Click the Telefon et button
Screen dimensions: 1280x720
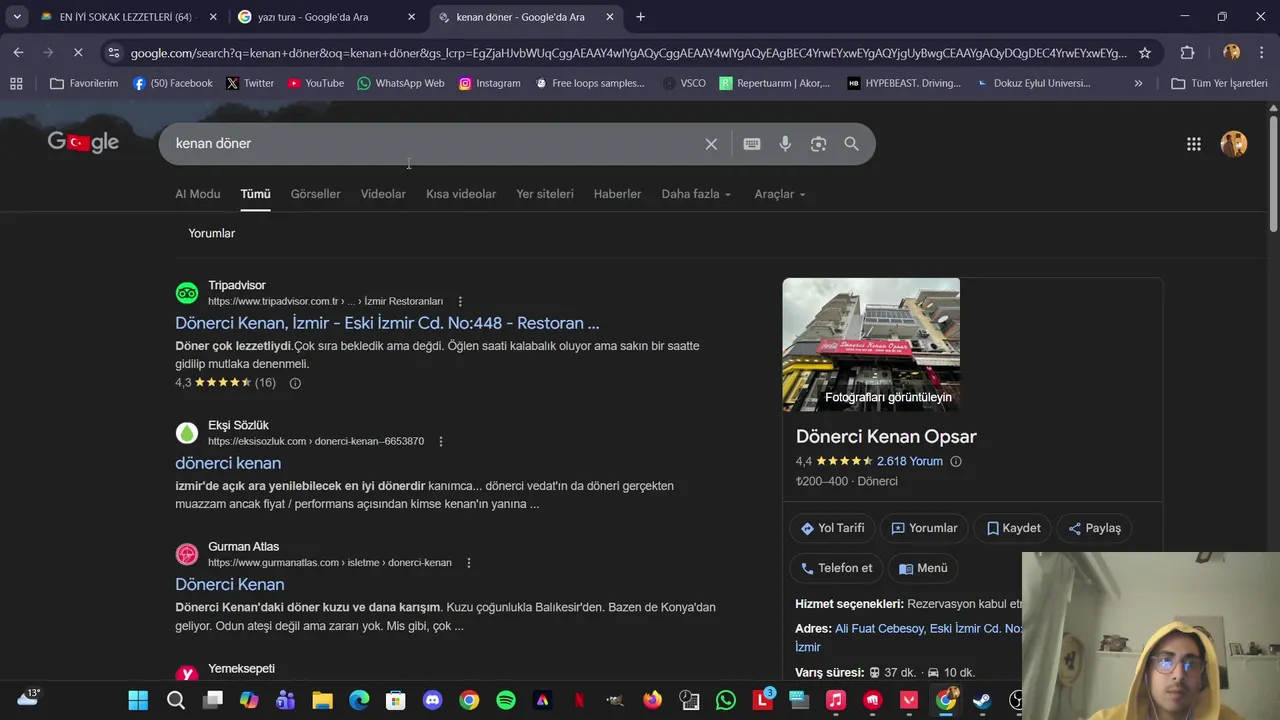click(x=836, y=568)
